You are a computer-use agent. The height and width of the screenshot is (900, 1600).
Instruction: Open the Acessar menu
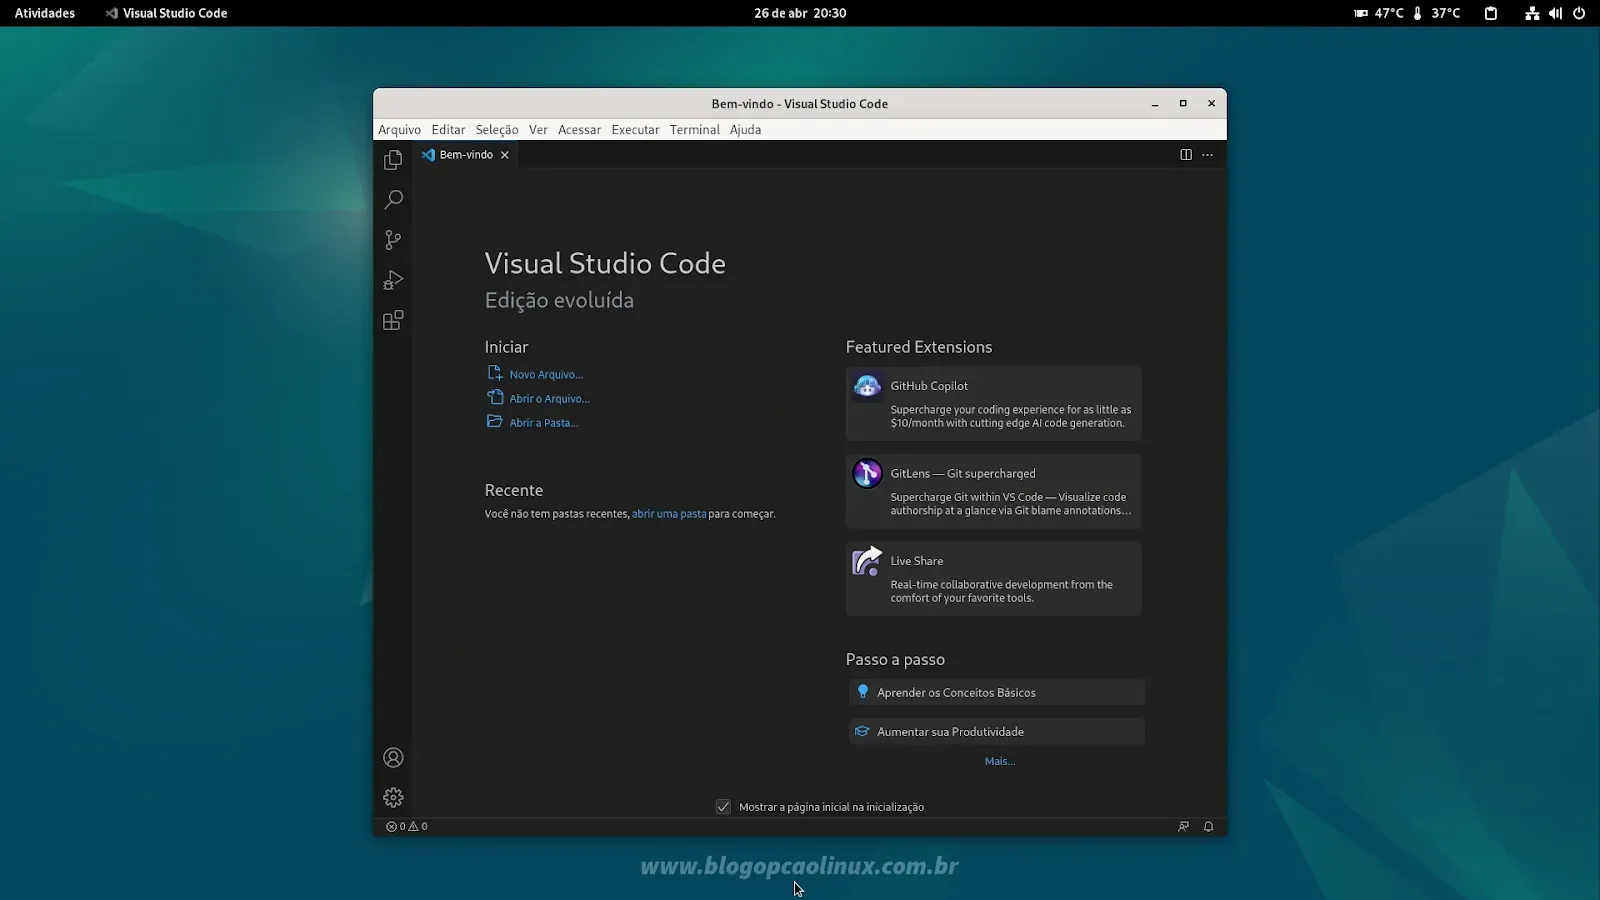click(x=579, y=130)
